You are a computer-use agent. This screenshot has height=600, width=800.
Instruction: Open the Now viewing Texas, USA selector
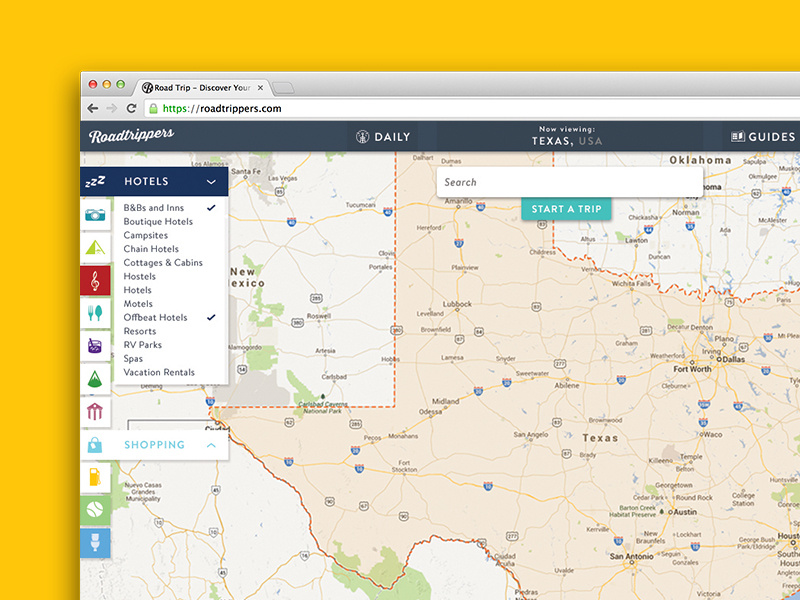coord(568,136)
